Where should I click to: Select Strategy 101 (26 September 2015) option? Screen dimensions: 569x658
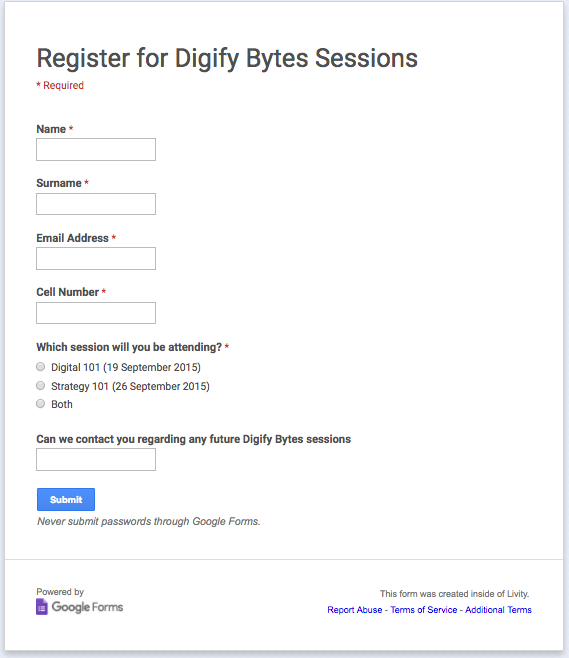[x=40, y=385]
